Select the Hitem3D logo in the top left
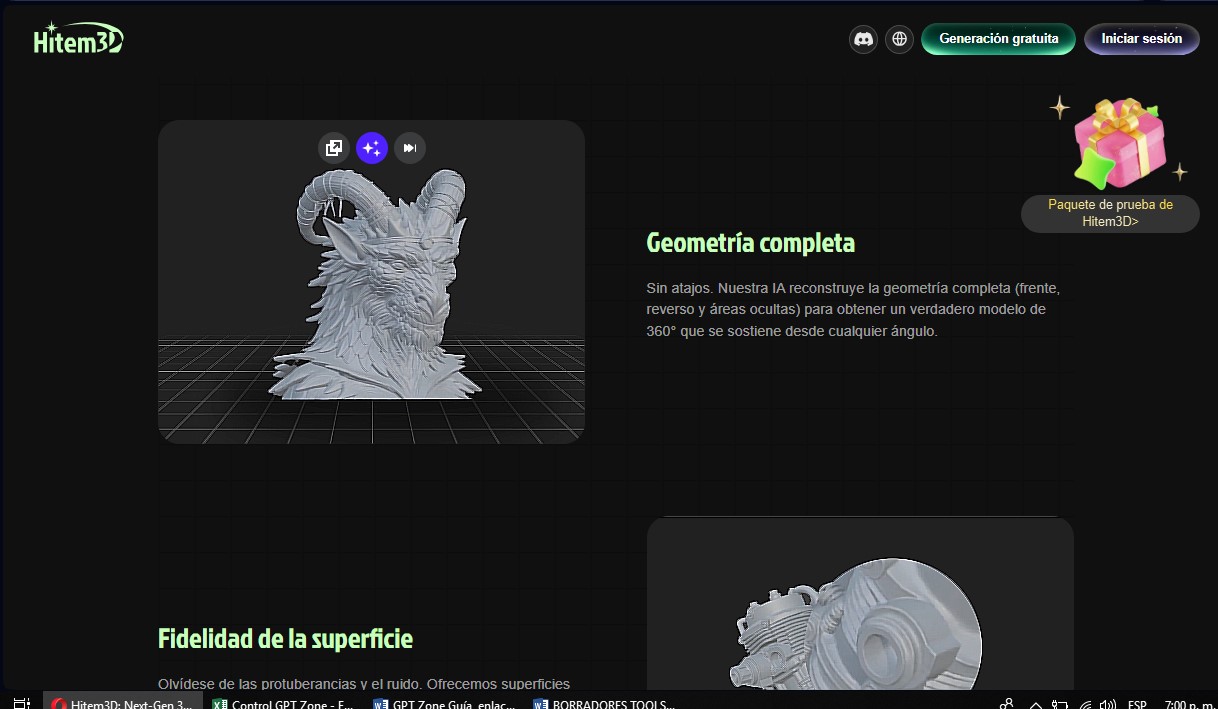Viewport: 1218px width, 709px height. (x=77, y=37)
